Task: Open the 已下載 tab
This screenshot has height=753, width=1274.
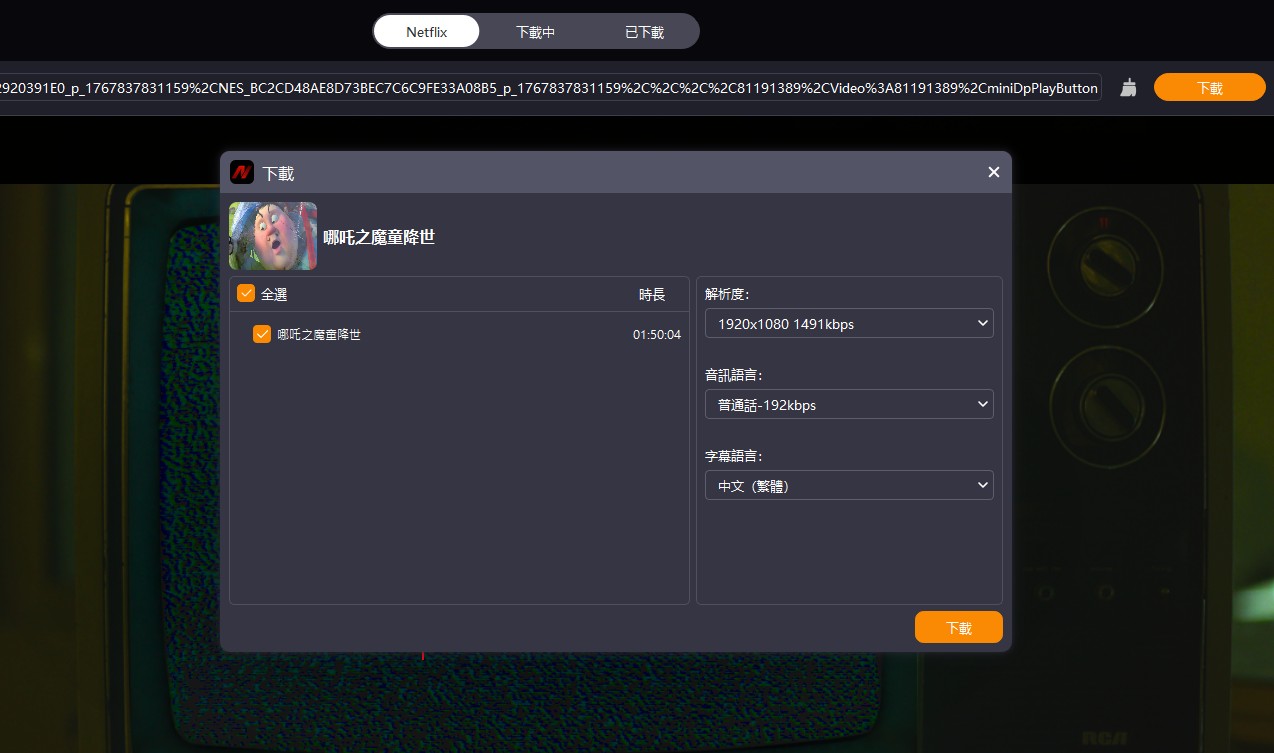Action: (645, 32)
